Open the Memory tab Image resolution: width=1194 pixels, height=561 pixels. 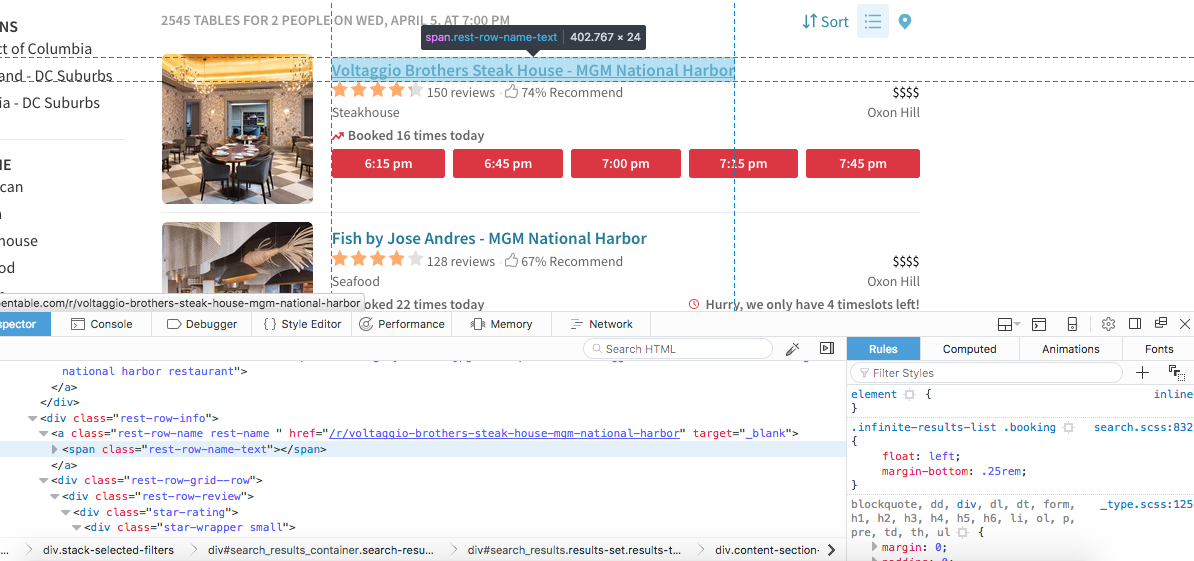[501, 324]
